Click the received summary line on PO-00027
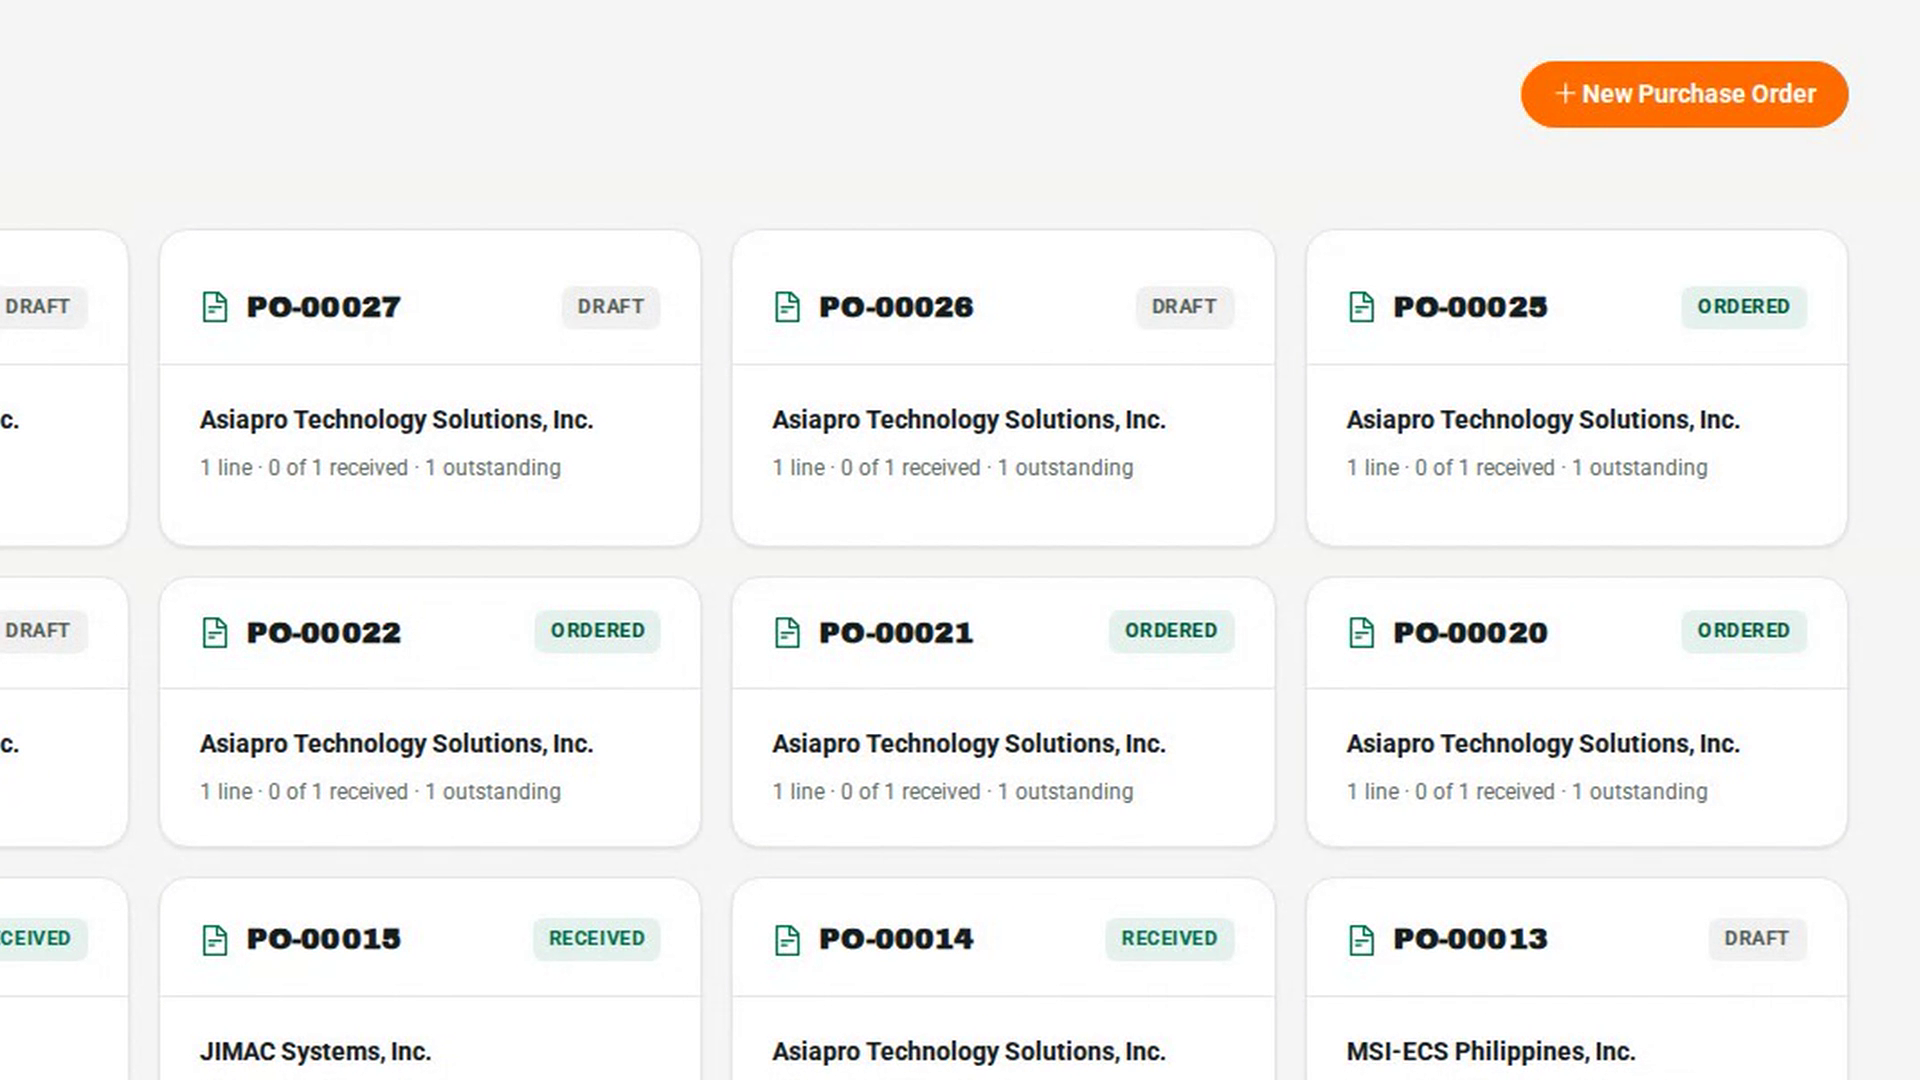 380,468
